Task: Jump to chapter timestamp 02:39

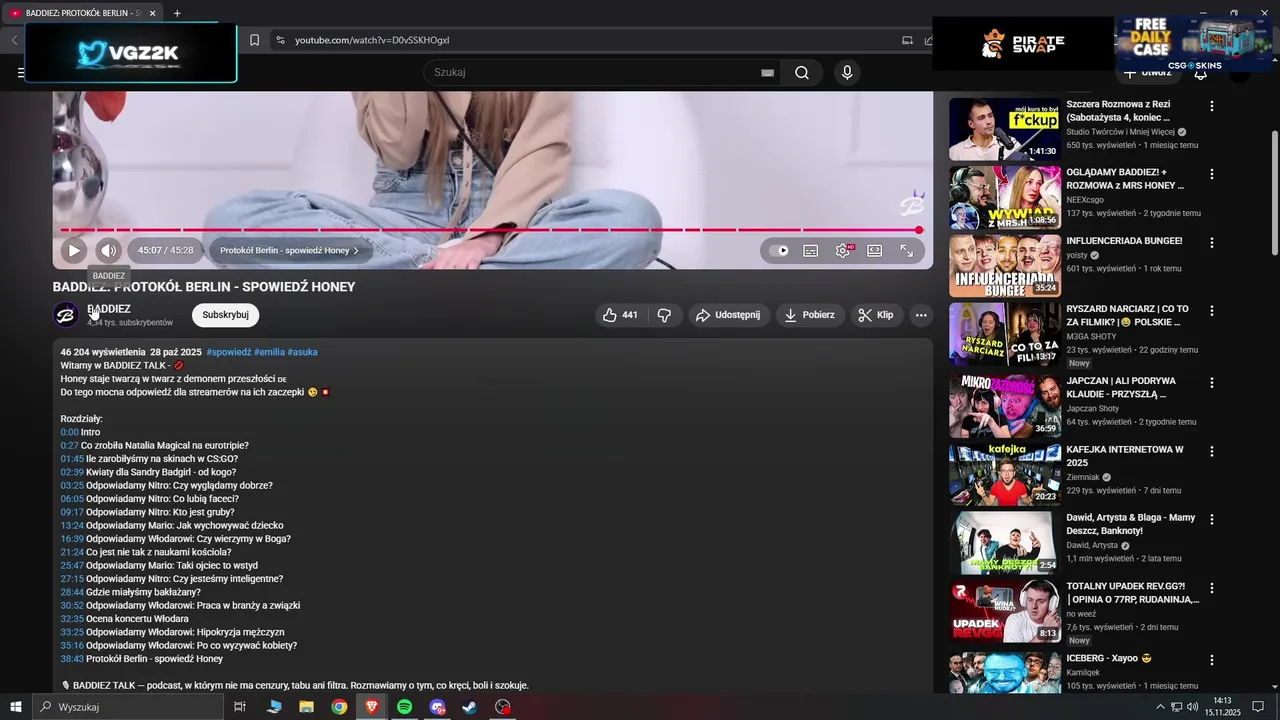Action: tap(72, 472)
